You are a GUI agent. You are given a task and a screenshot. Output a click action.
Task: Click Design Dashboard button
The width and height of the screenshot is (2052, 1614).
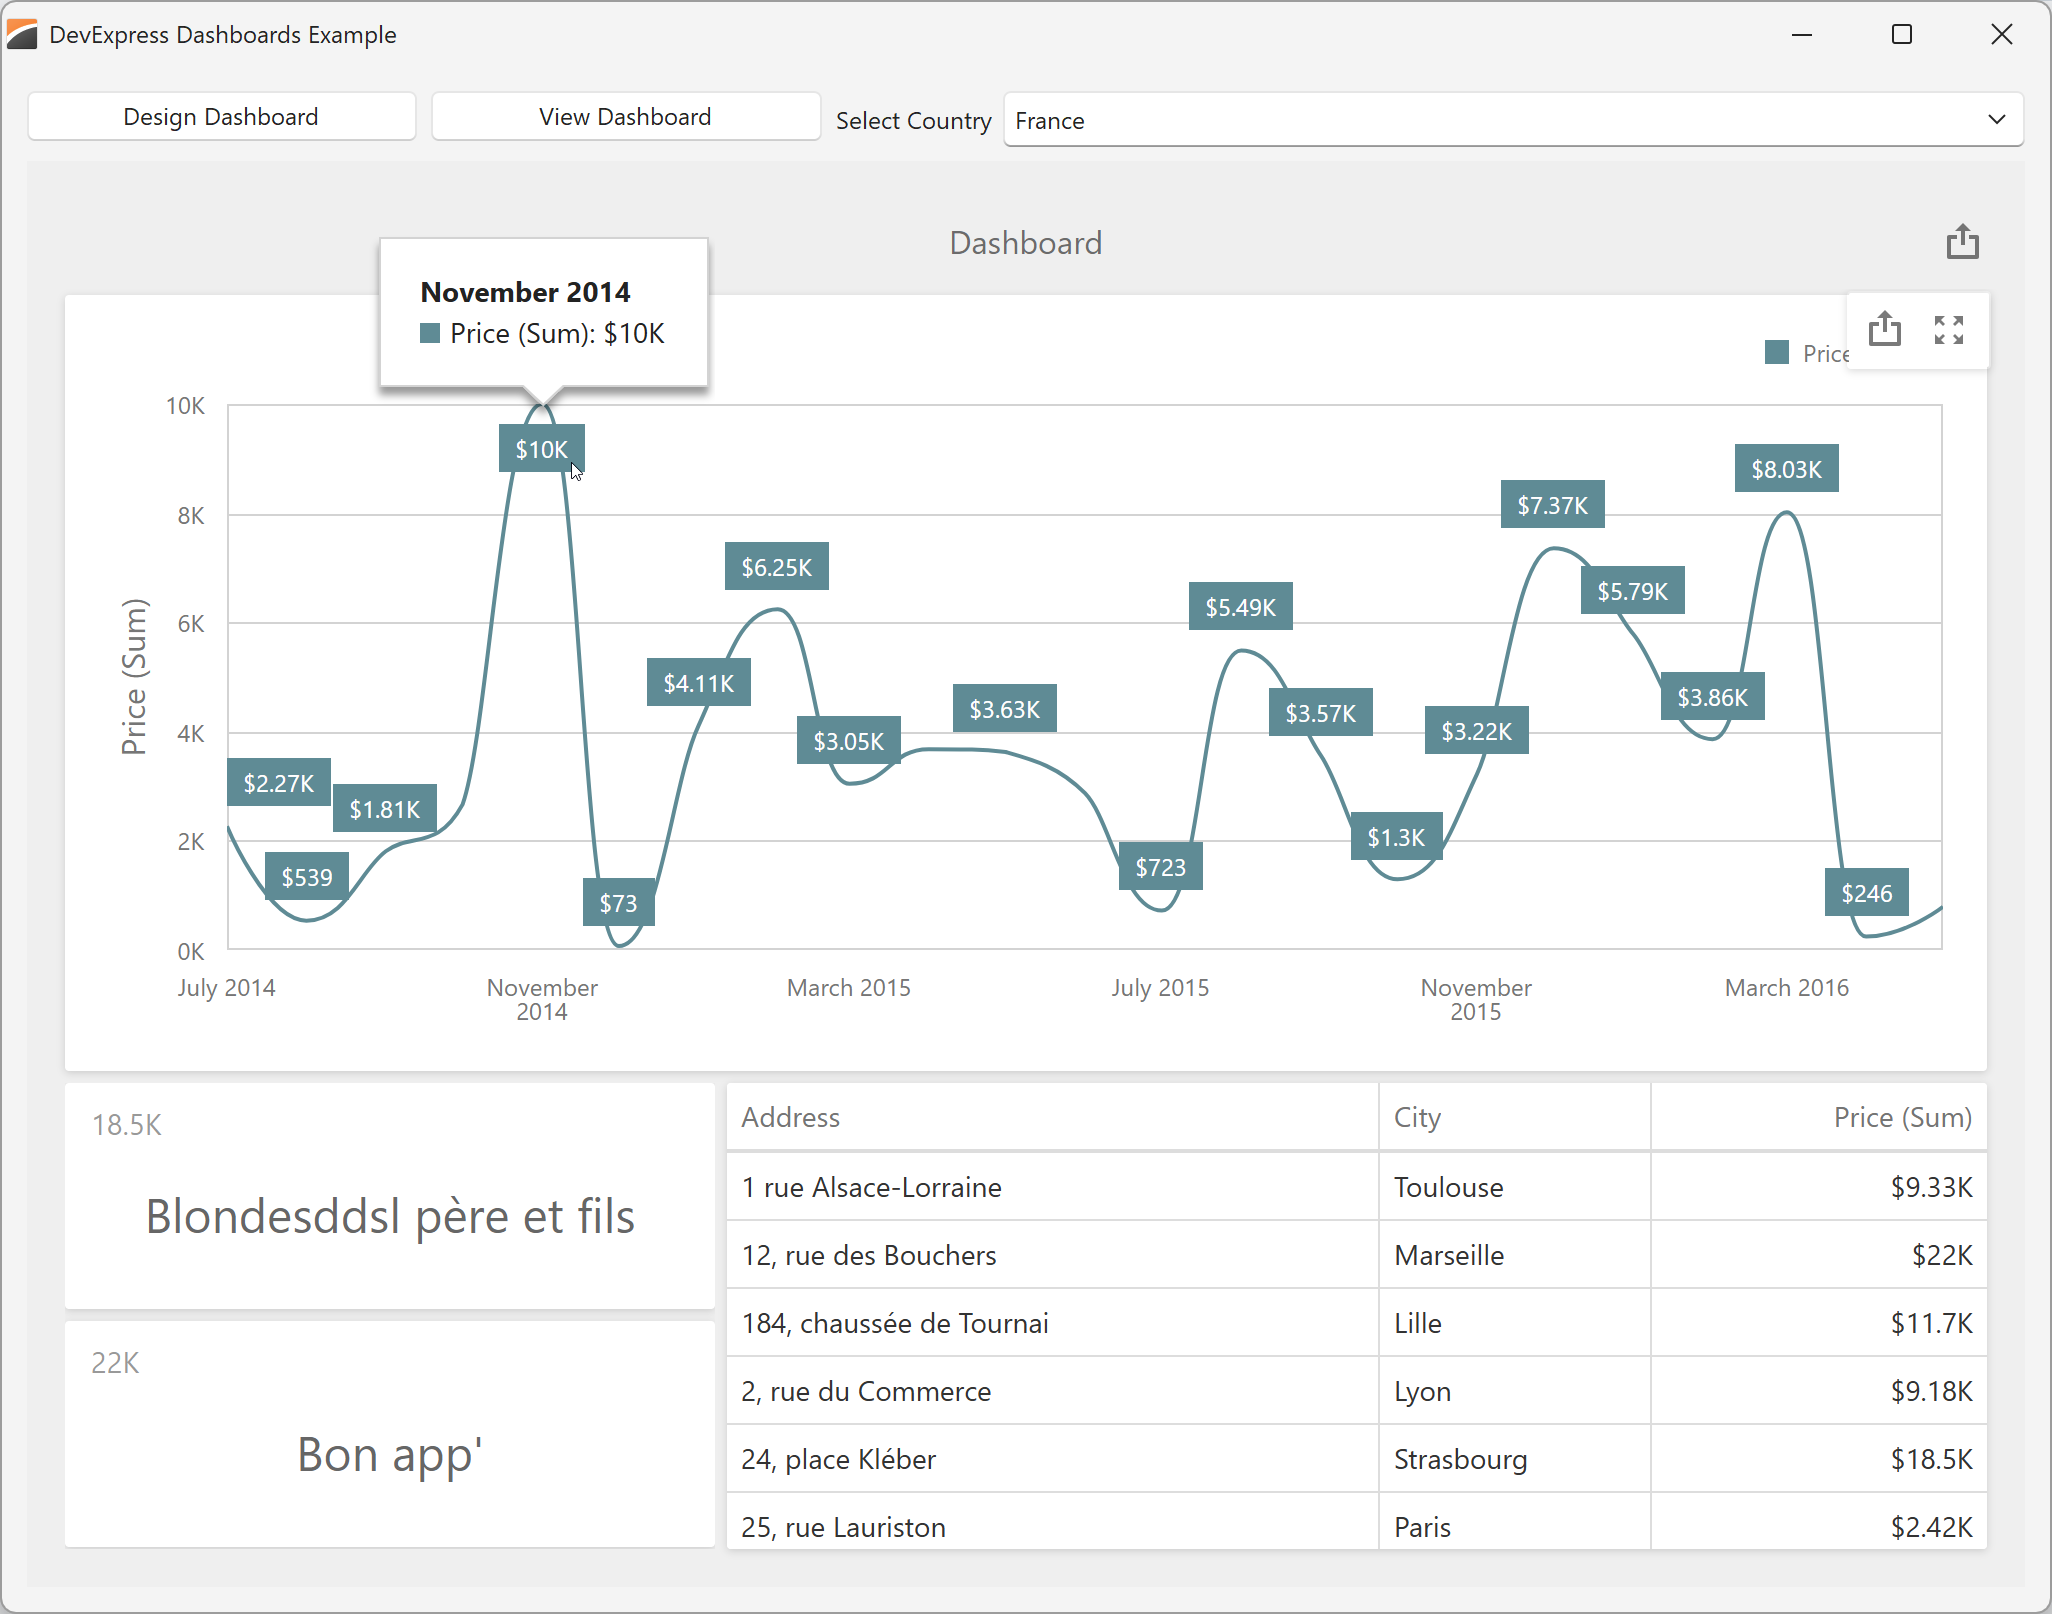click(221, 117)
